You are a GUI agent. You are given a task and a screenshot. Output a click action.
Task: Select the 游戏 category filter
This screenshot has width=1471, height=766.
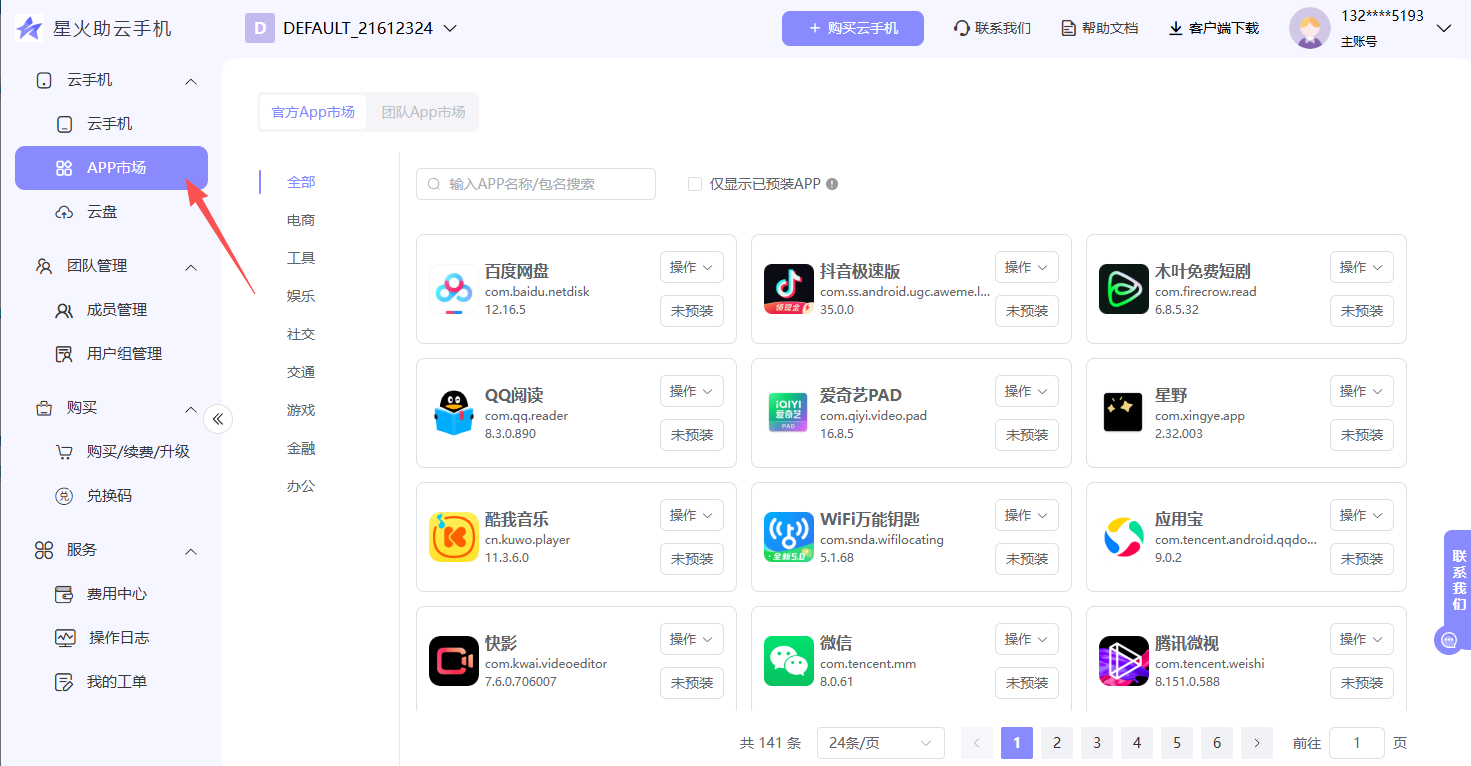pos(301,410)
